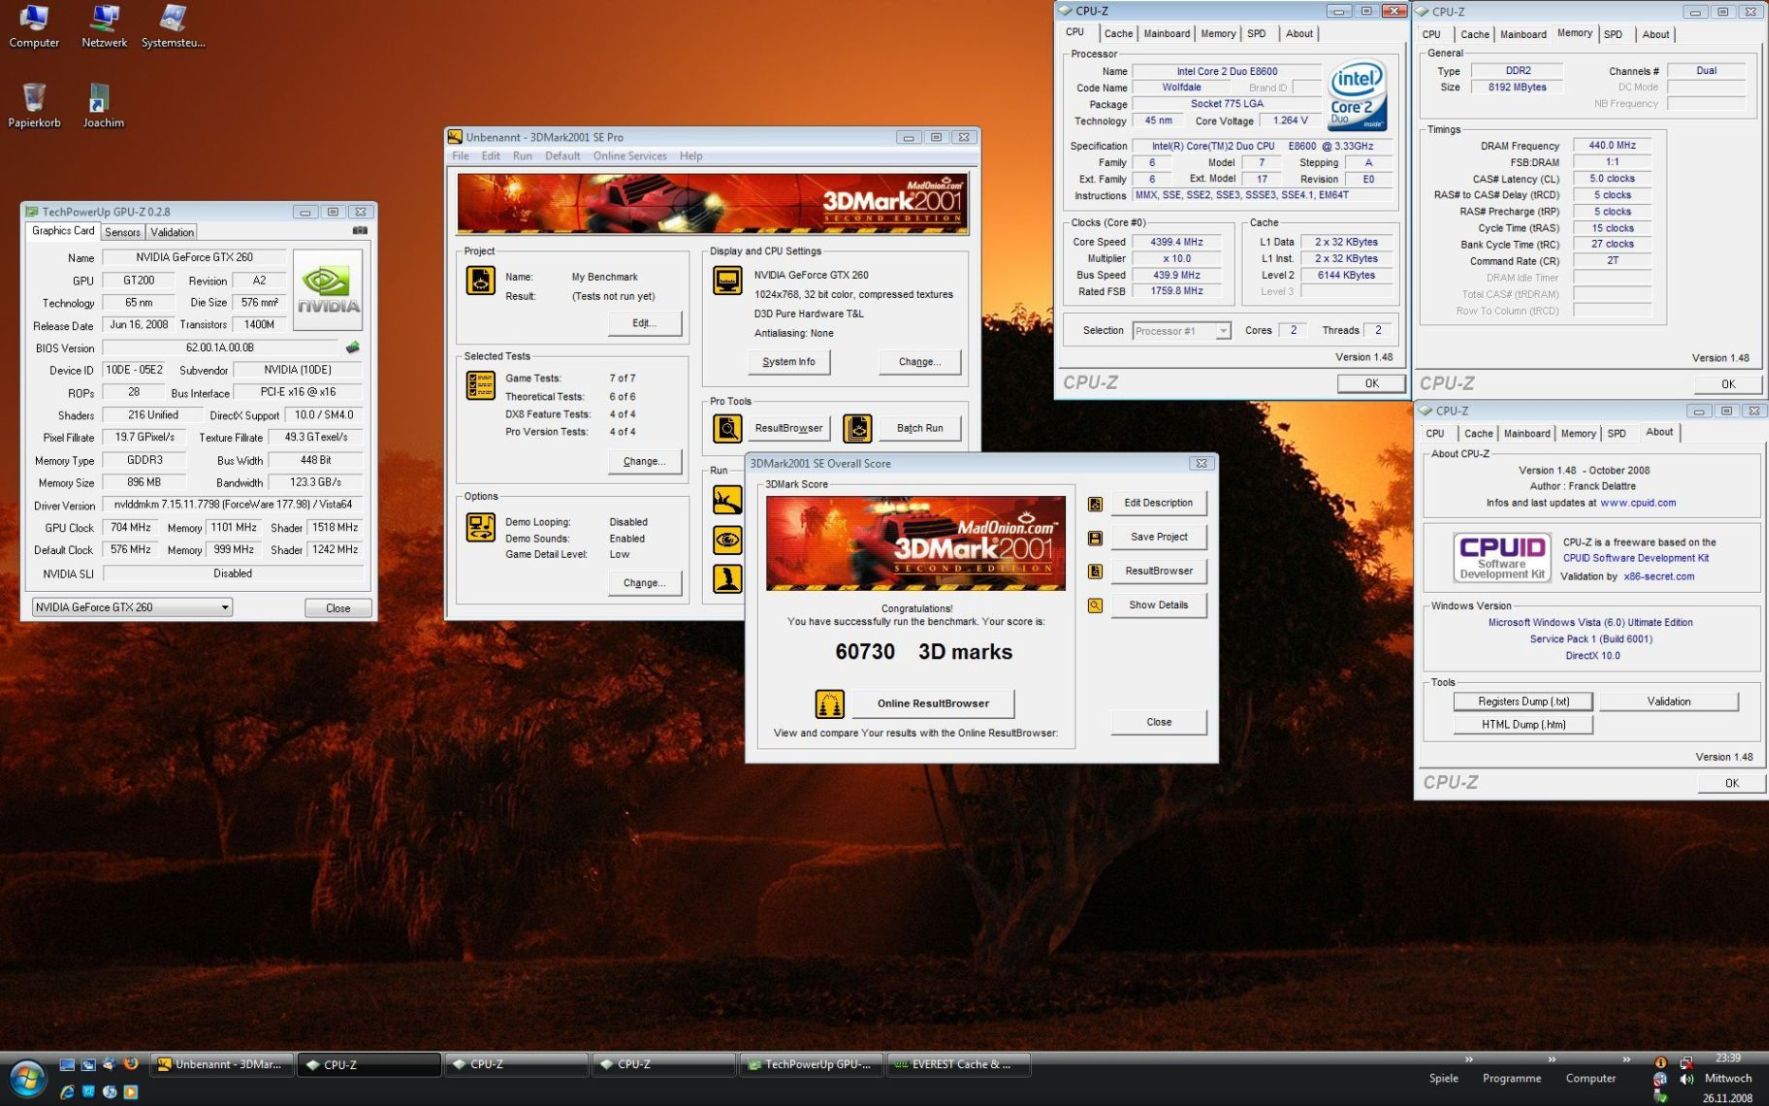Open the Default menu in 3DMark2001
Viewport: 1769px width, 1106px height.
562,156
